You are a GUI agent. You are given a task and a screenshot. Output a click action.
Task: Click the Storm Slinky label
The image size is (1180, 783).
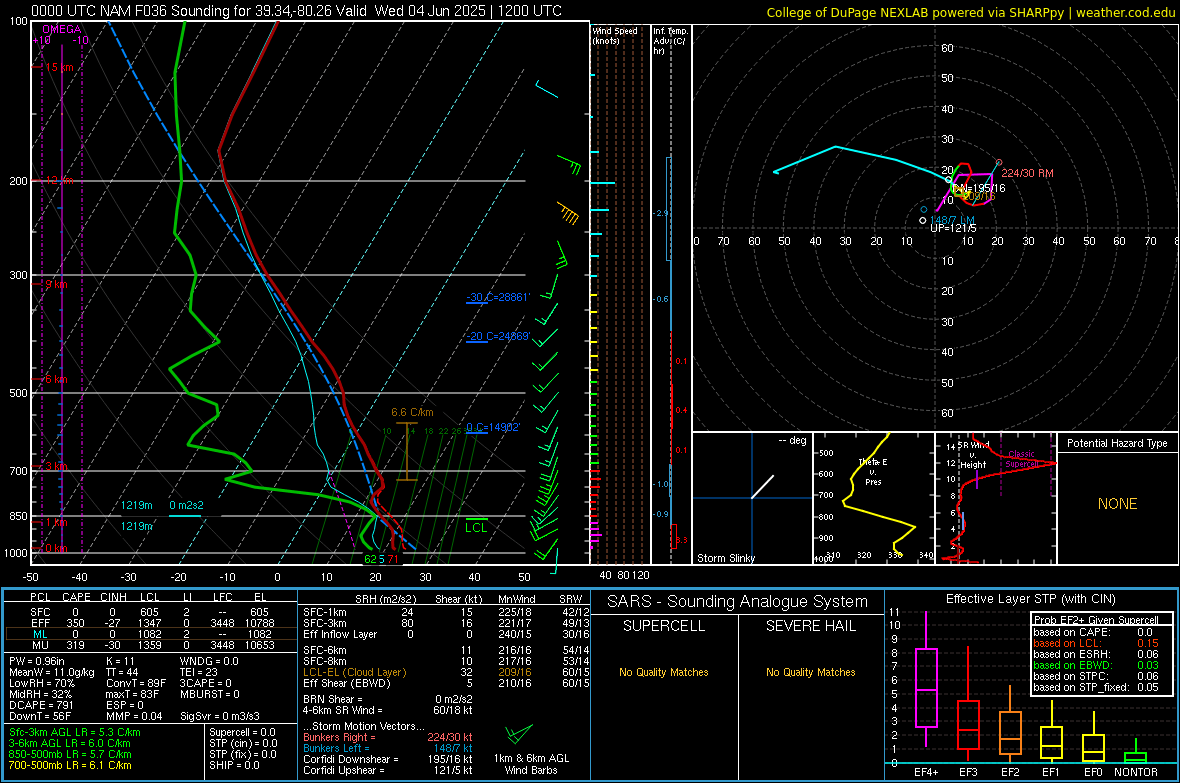tap(725, 558)
